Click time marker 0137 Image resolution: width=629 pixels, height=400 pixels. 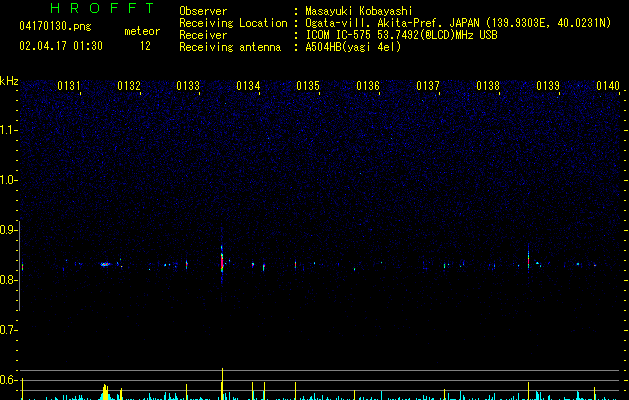click(x=428, y=86)
